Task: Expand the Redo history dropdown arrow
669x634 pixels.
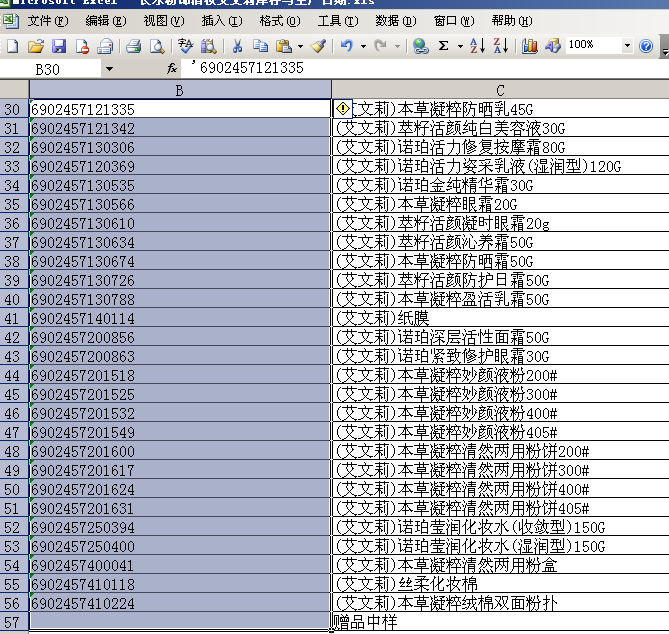Action: tap(397, 46)
